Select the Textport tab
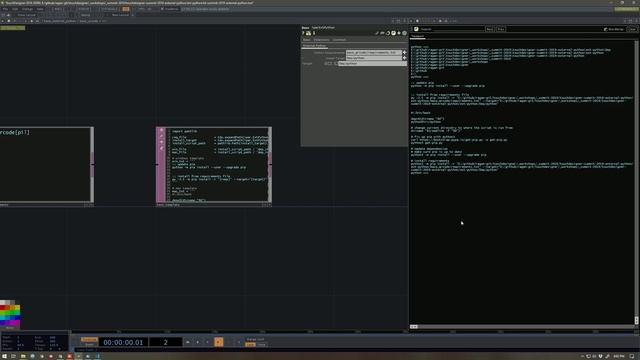This screenshot has width=640, height=360. [418, 36]
